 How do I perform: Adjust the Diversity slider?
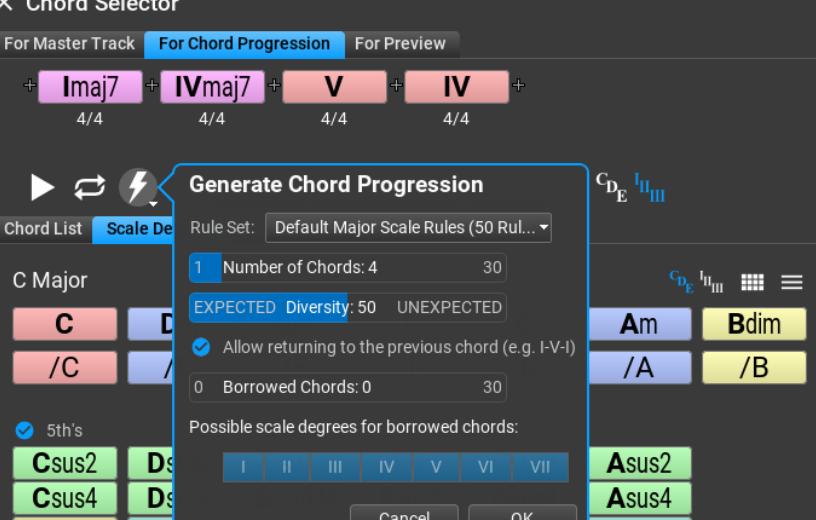347,307
